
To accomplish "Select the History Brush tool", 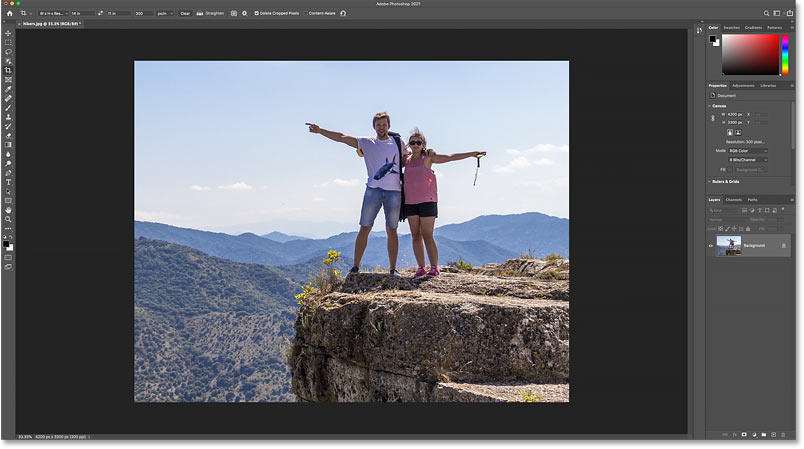I will click(8, 127).
